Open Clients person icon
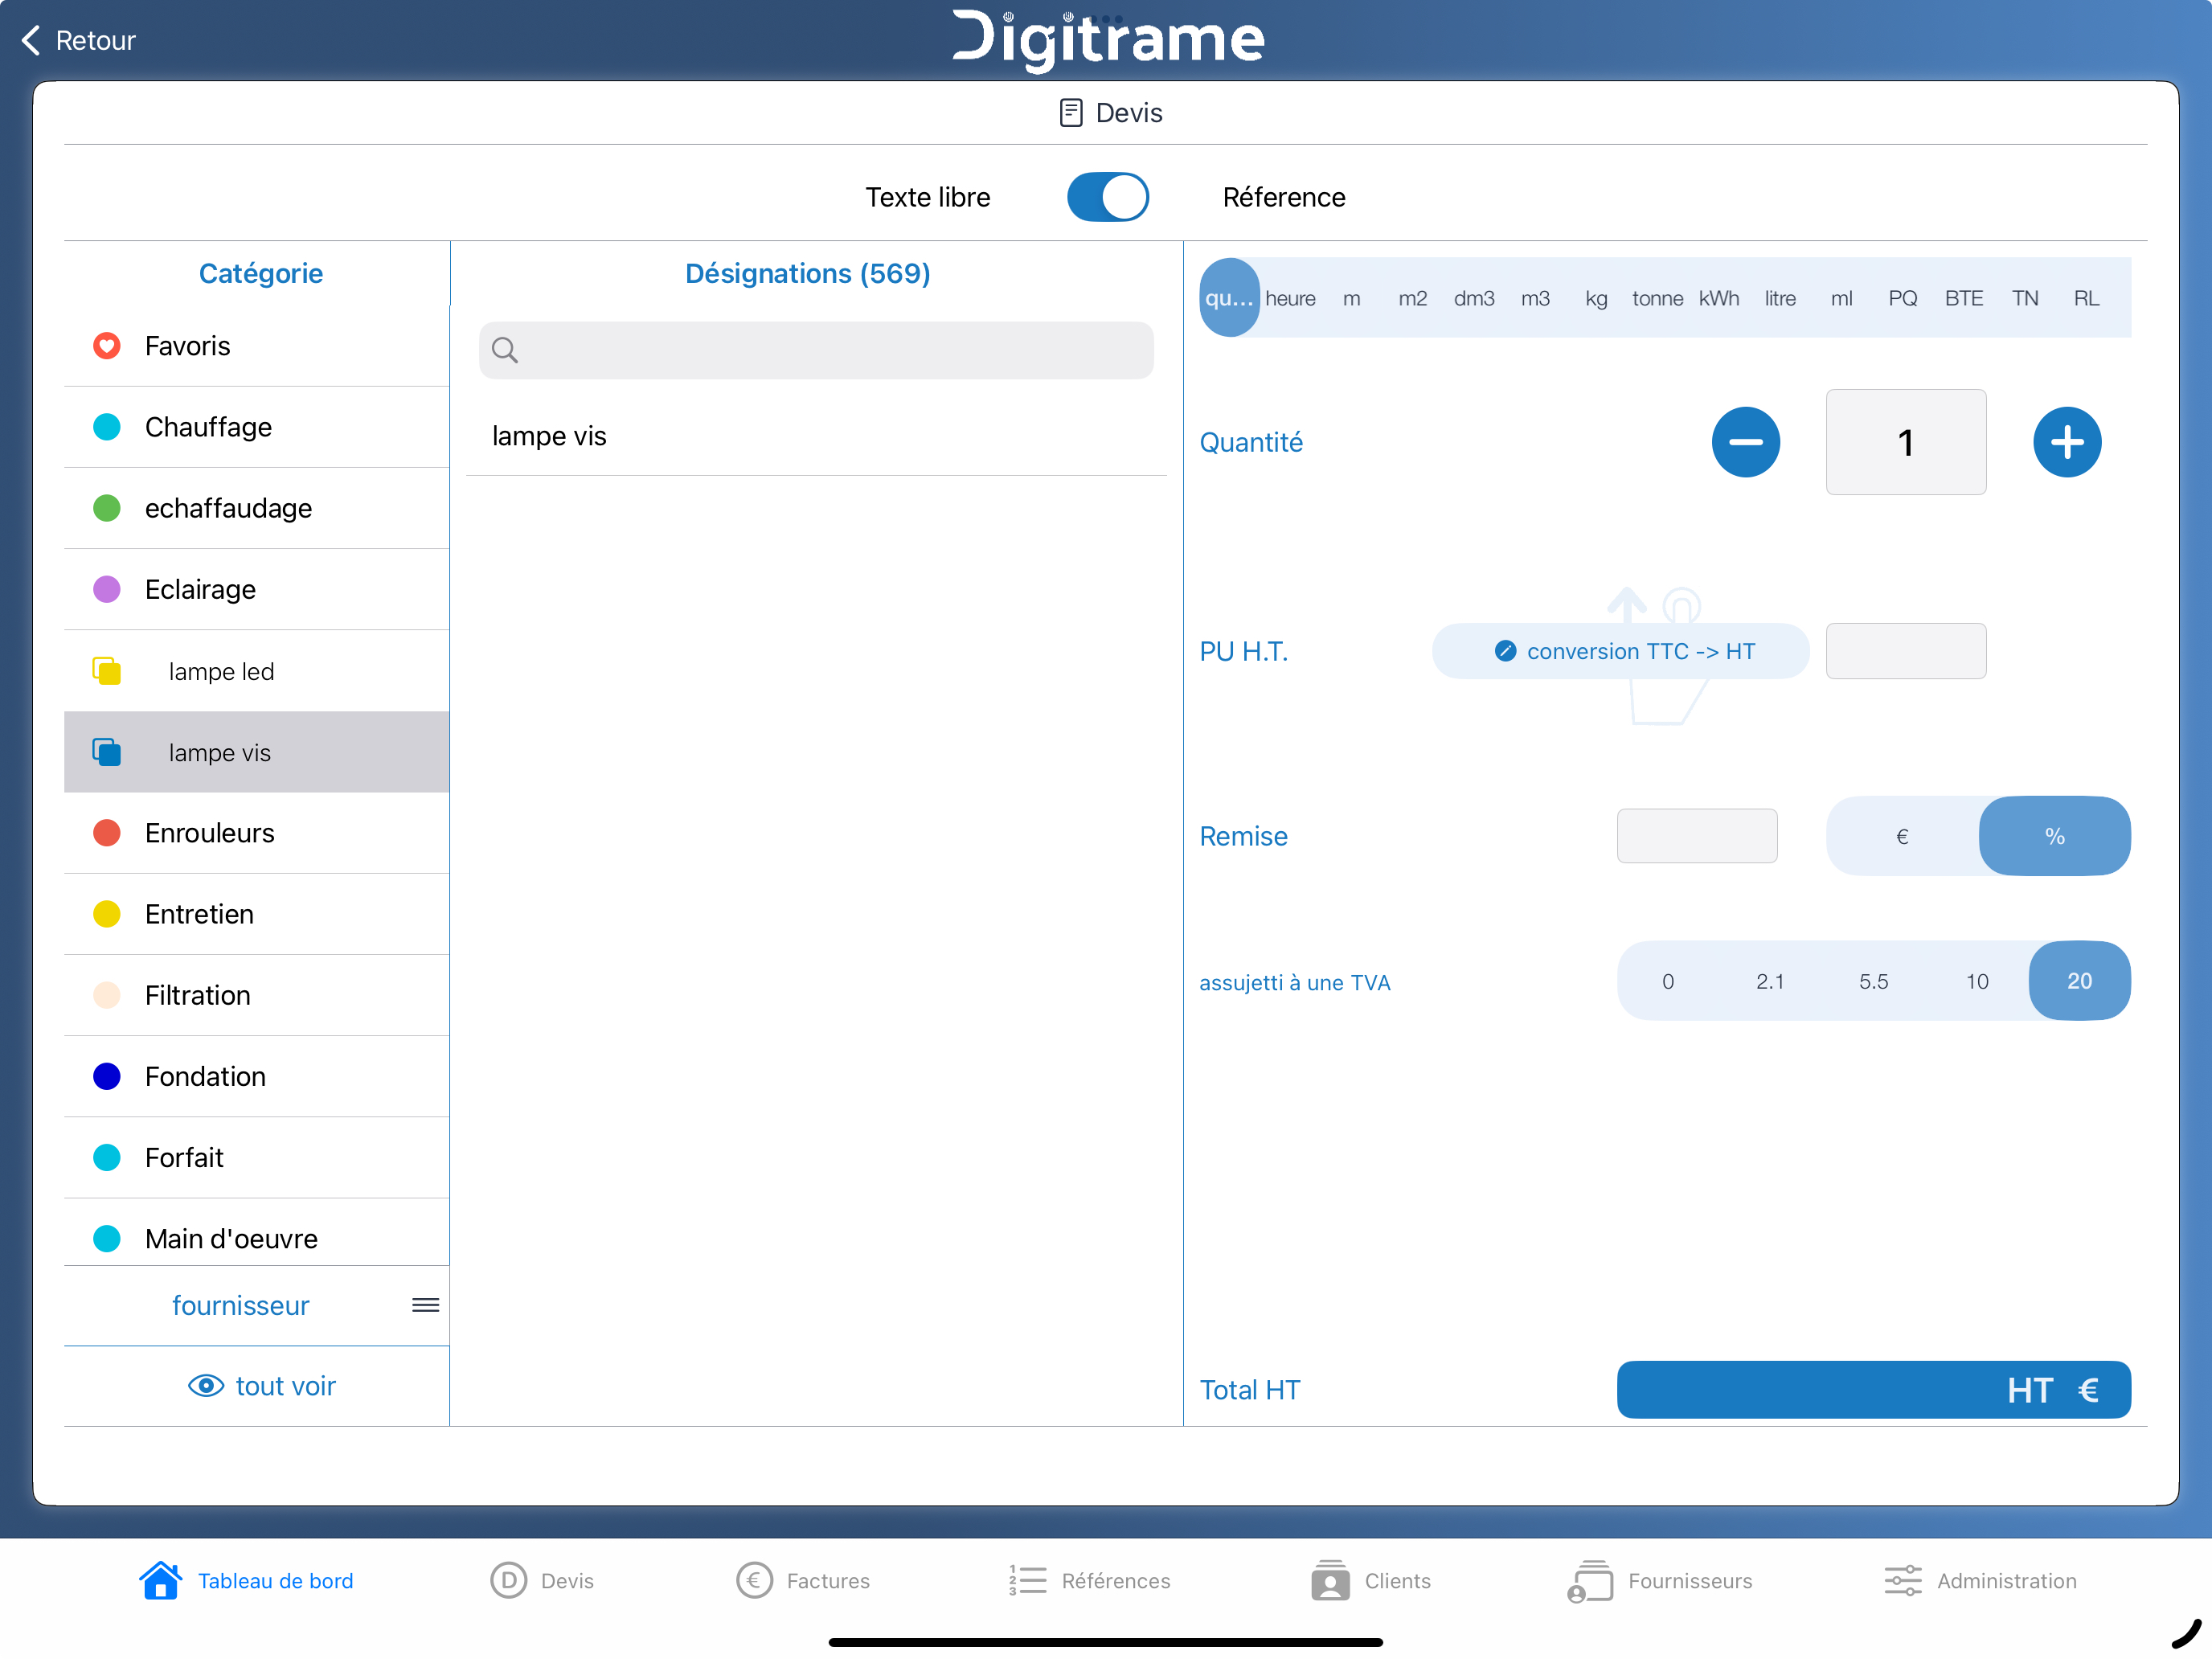The image size is (2212, 1659). 1330,1580
